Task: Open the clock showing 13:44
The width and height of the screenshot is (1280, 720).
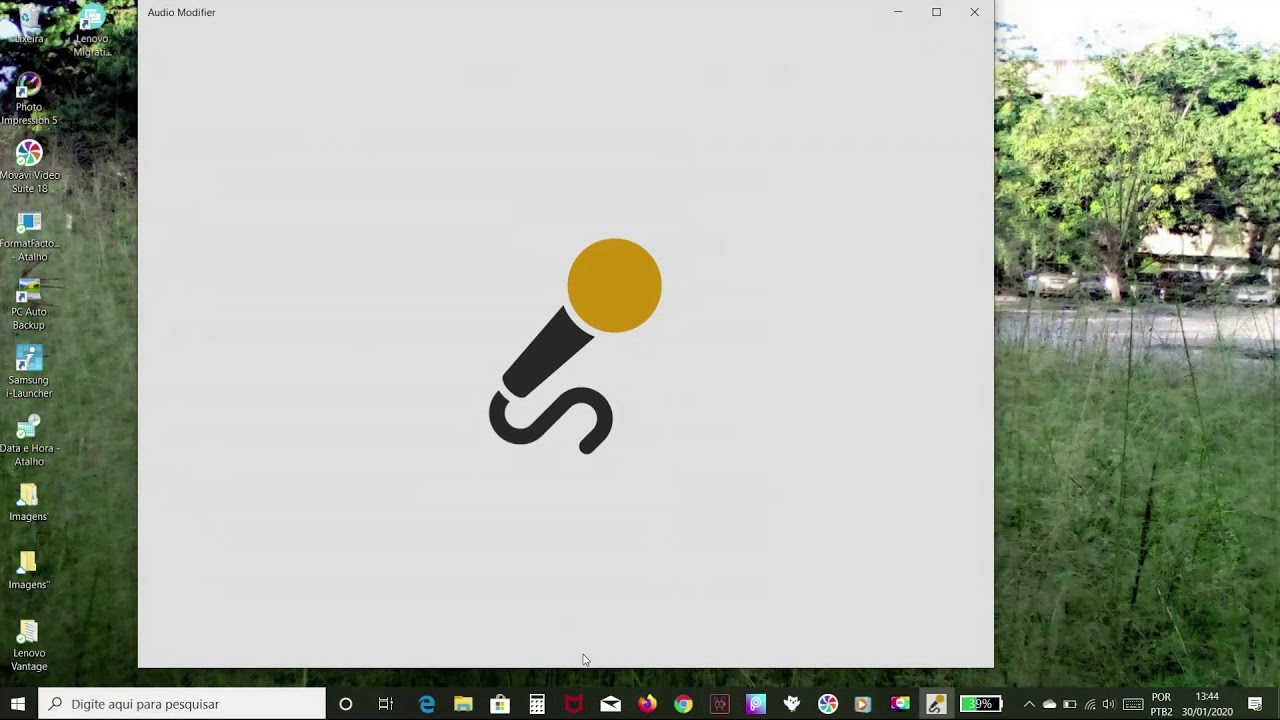Action: coord(1207,704)
